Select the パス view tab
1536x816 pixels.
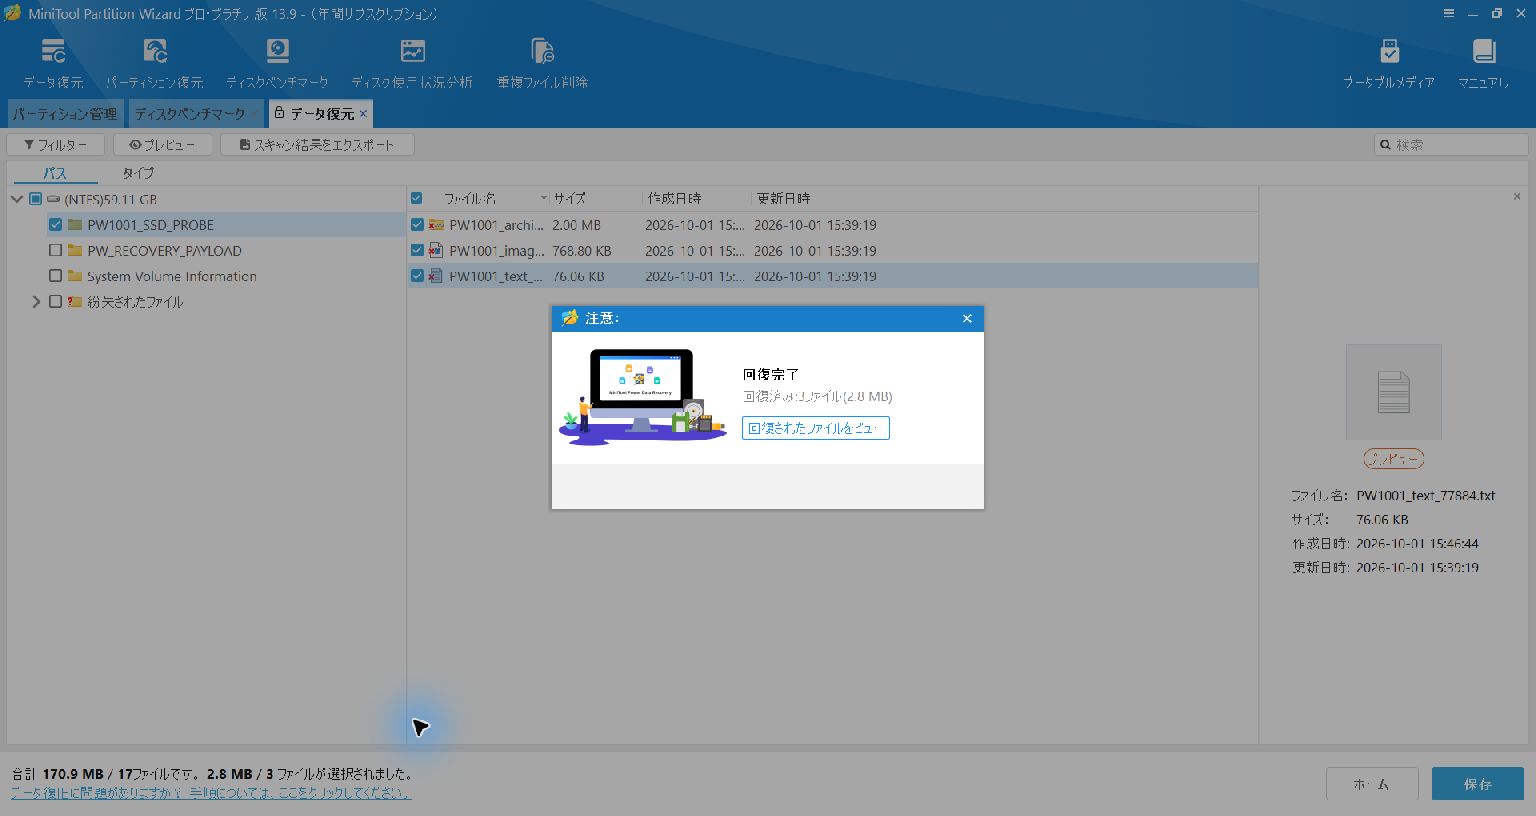click(x=55, y=173)
